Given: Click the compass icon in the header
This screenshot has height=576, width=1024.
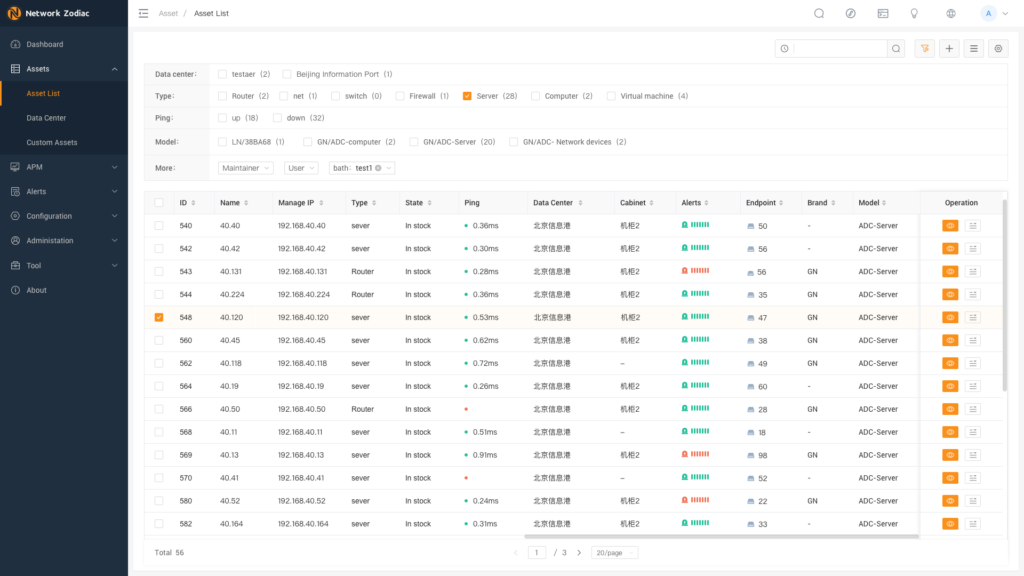Looking at the screenshot, I should 850,13.
